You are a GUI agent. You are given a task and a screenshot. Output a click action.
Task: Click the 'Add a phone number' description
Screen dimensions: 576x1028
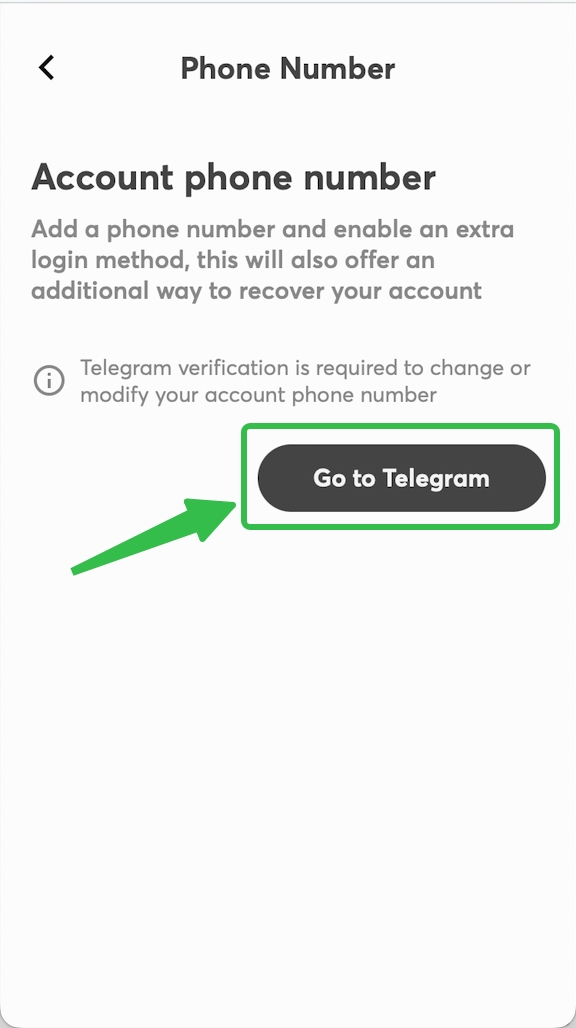click(x=273, y=260)
